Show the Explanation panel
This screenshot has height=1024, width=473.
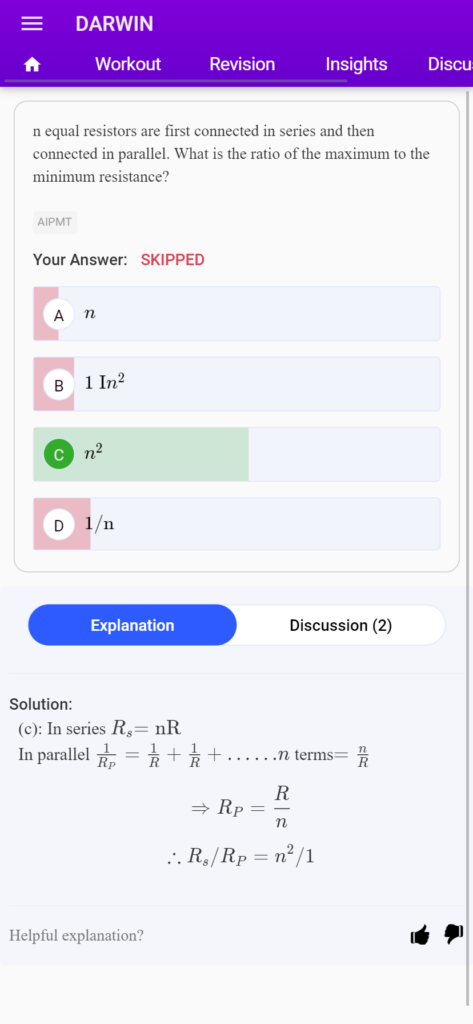(132, 625)
